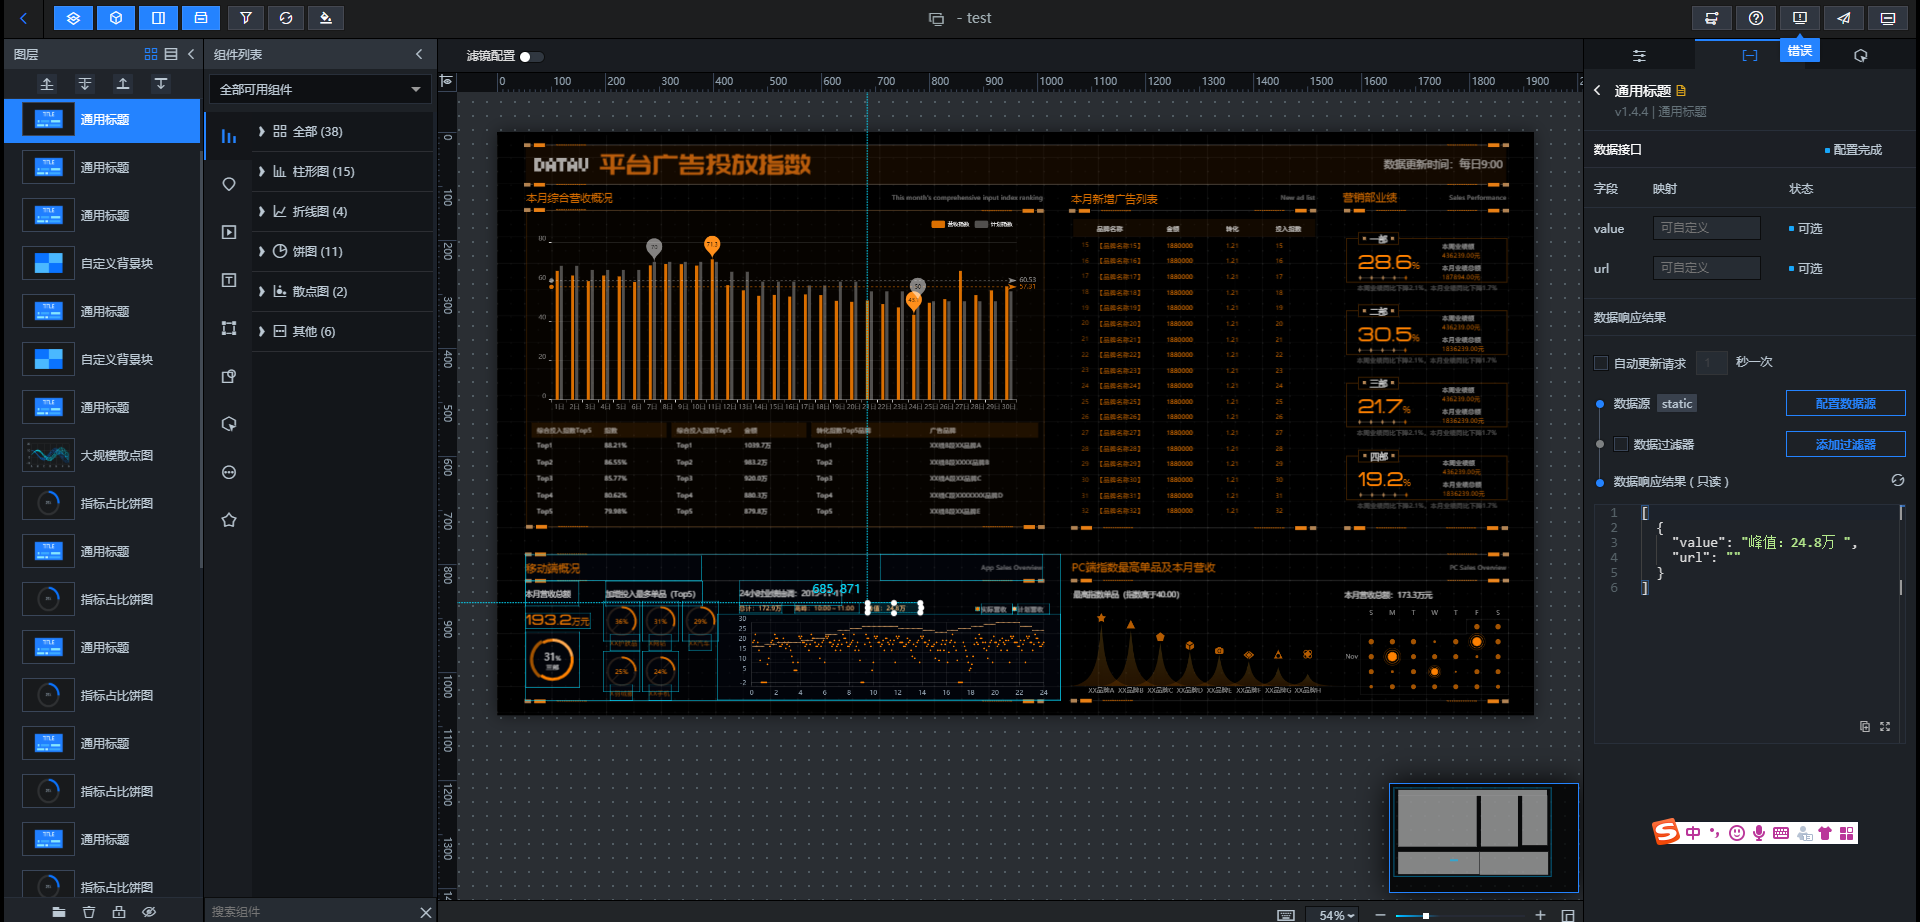Select the favorites star category icon
Image resolution: width=1920 pixels, height=922 pixels.
[x=229, y=520]
